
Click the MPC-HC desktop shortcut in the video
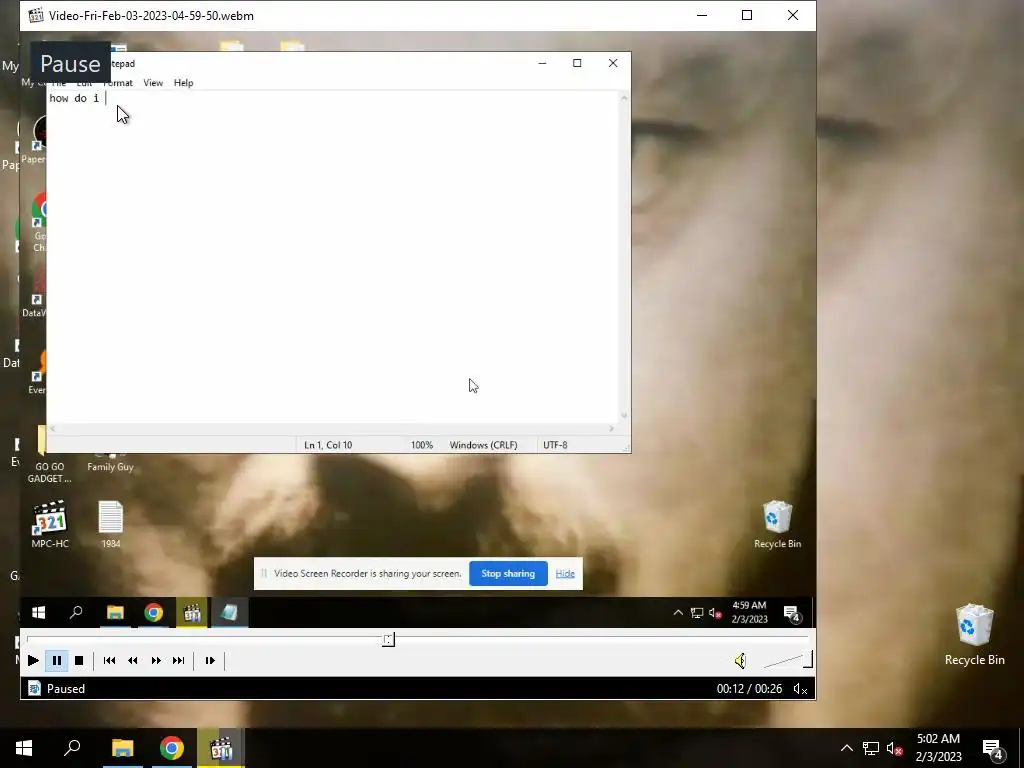(50, 524)
